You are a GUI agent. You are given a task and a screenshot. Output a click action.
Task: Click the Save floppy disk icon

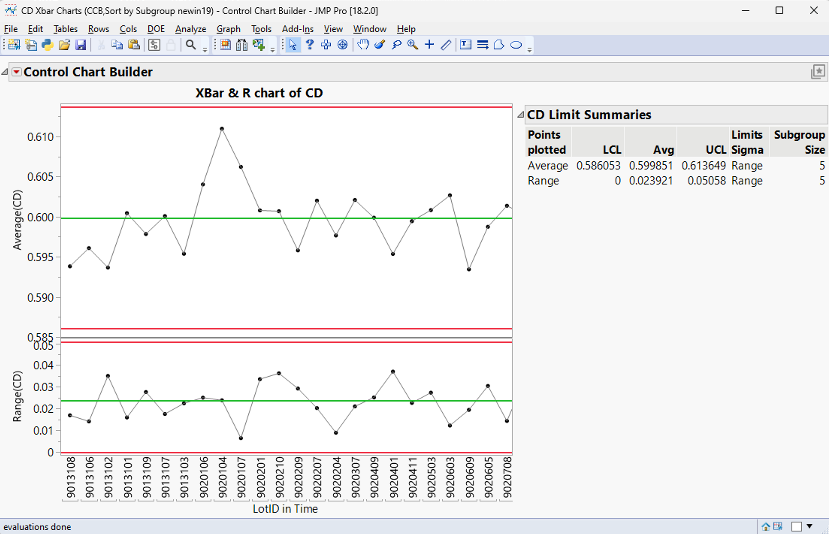pos(80,45)
